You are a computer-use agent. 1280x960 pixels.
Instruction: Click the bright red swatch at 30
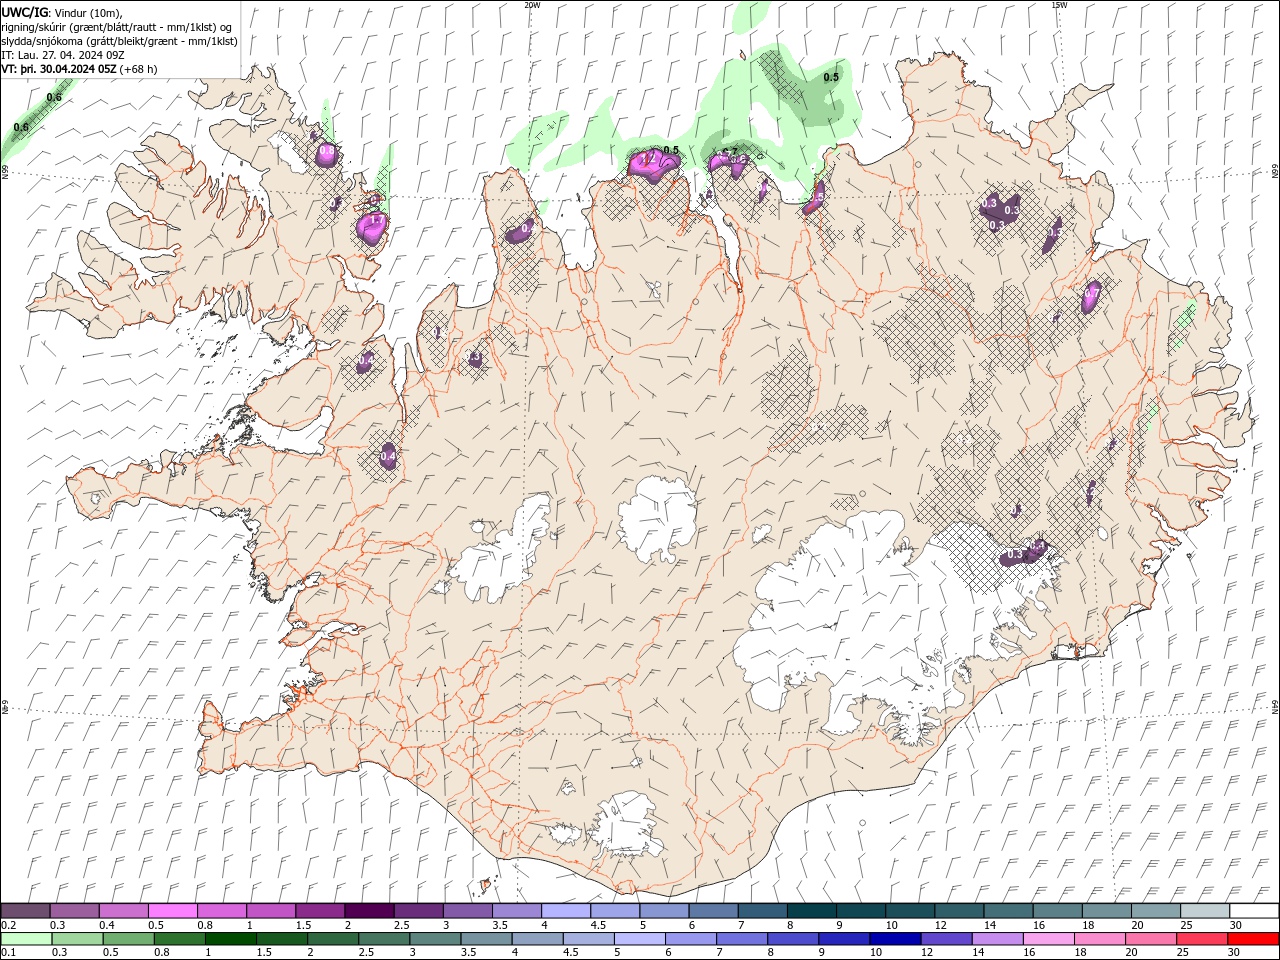click(1252, 939)
